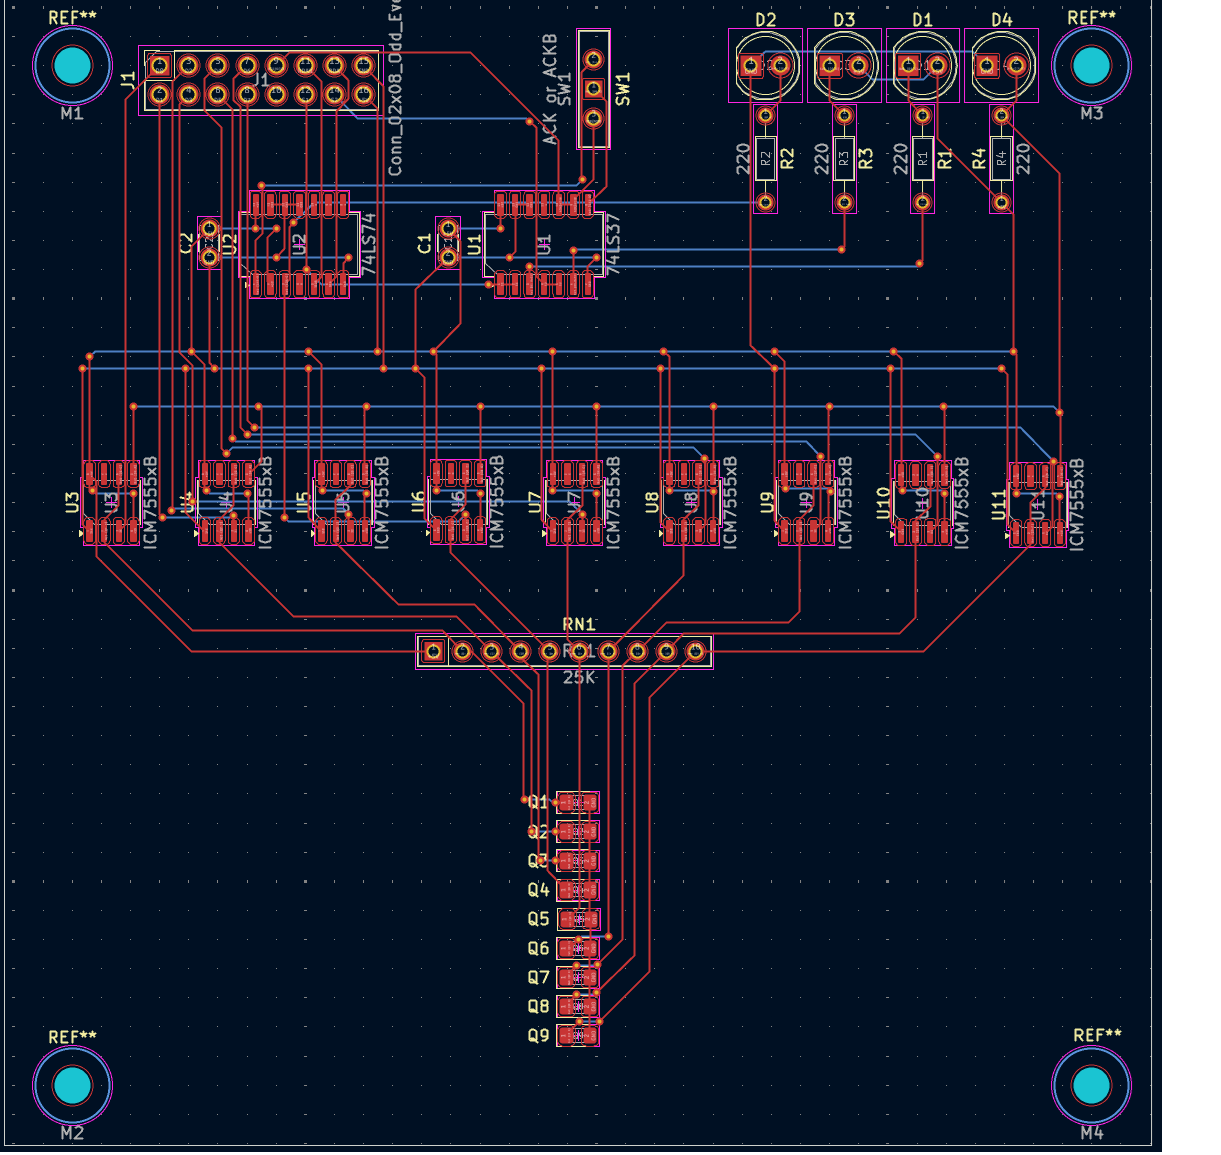Select capacitor C2
The image size is (1221, 1155).
point(209,243)
